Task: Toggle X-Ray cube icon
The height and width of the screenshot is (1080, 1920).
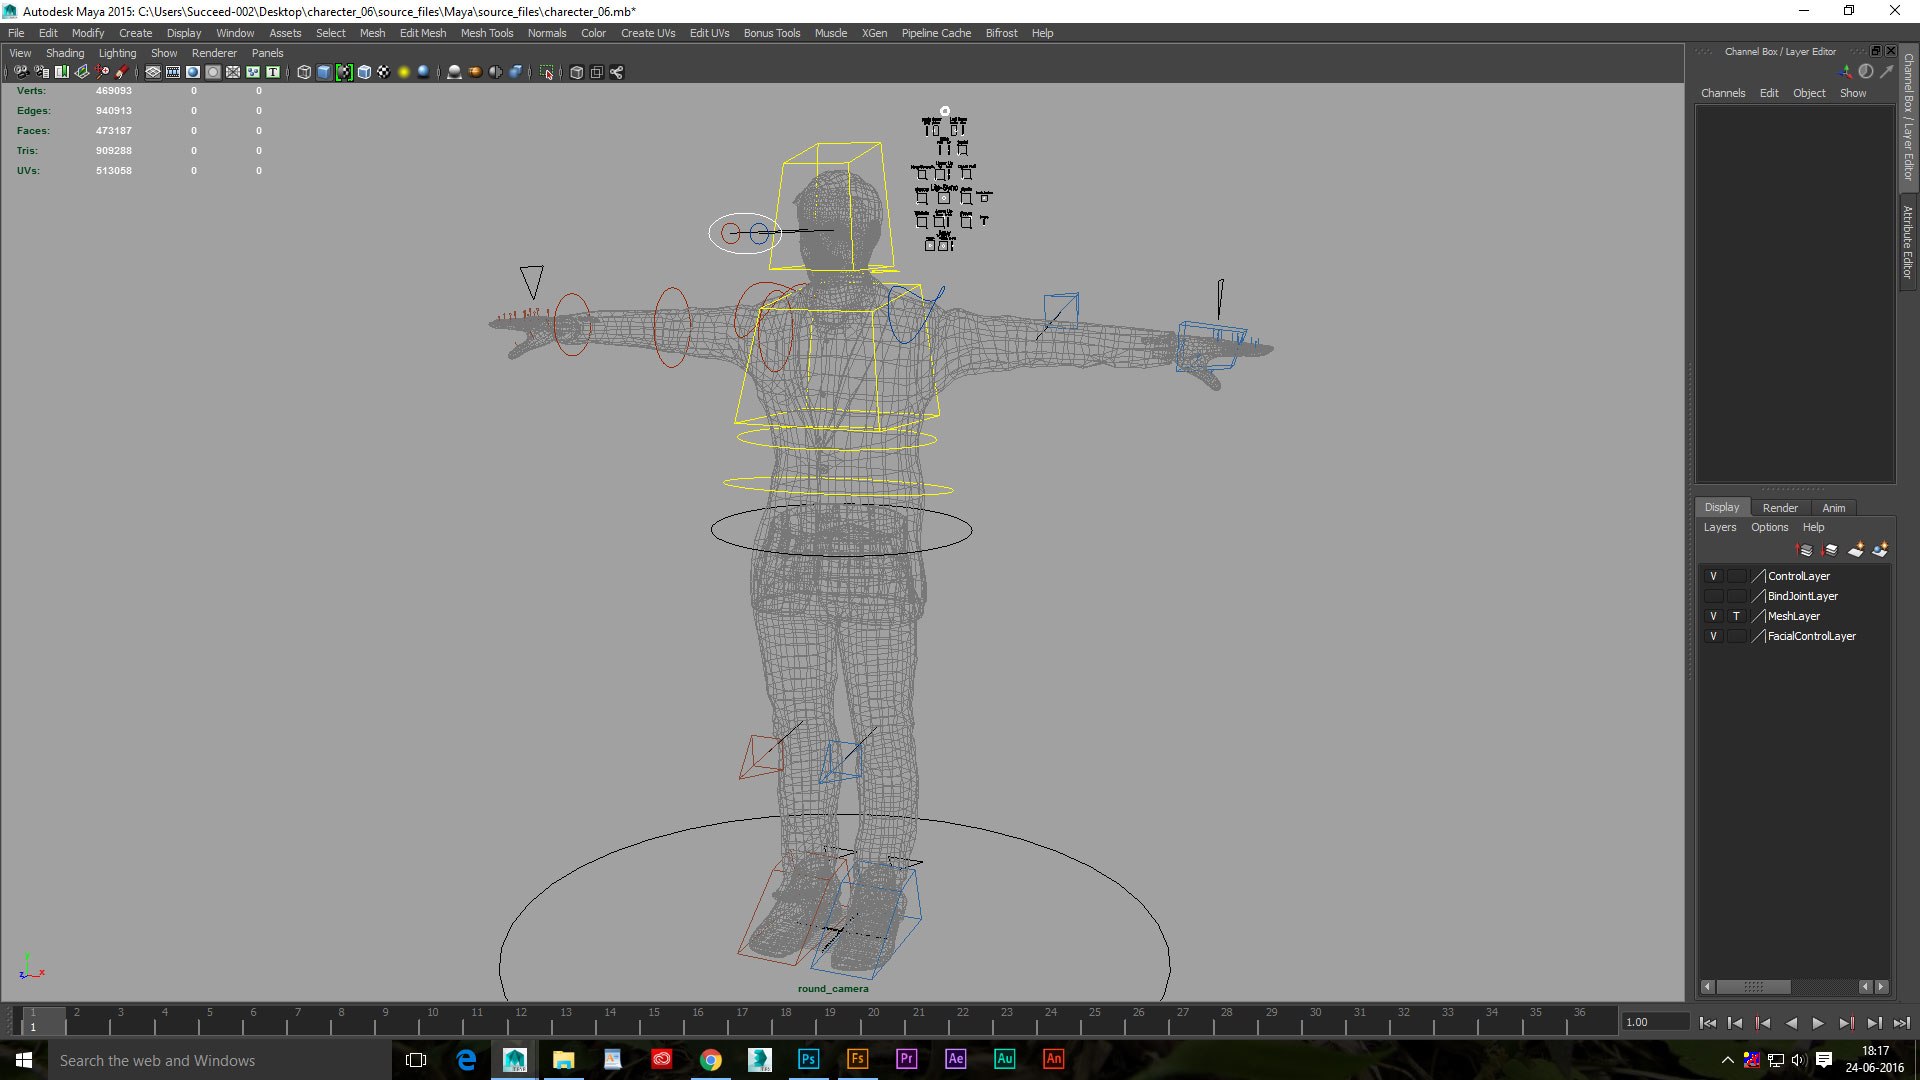Action: pyautogui.click(x=576, y=72)
